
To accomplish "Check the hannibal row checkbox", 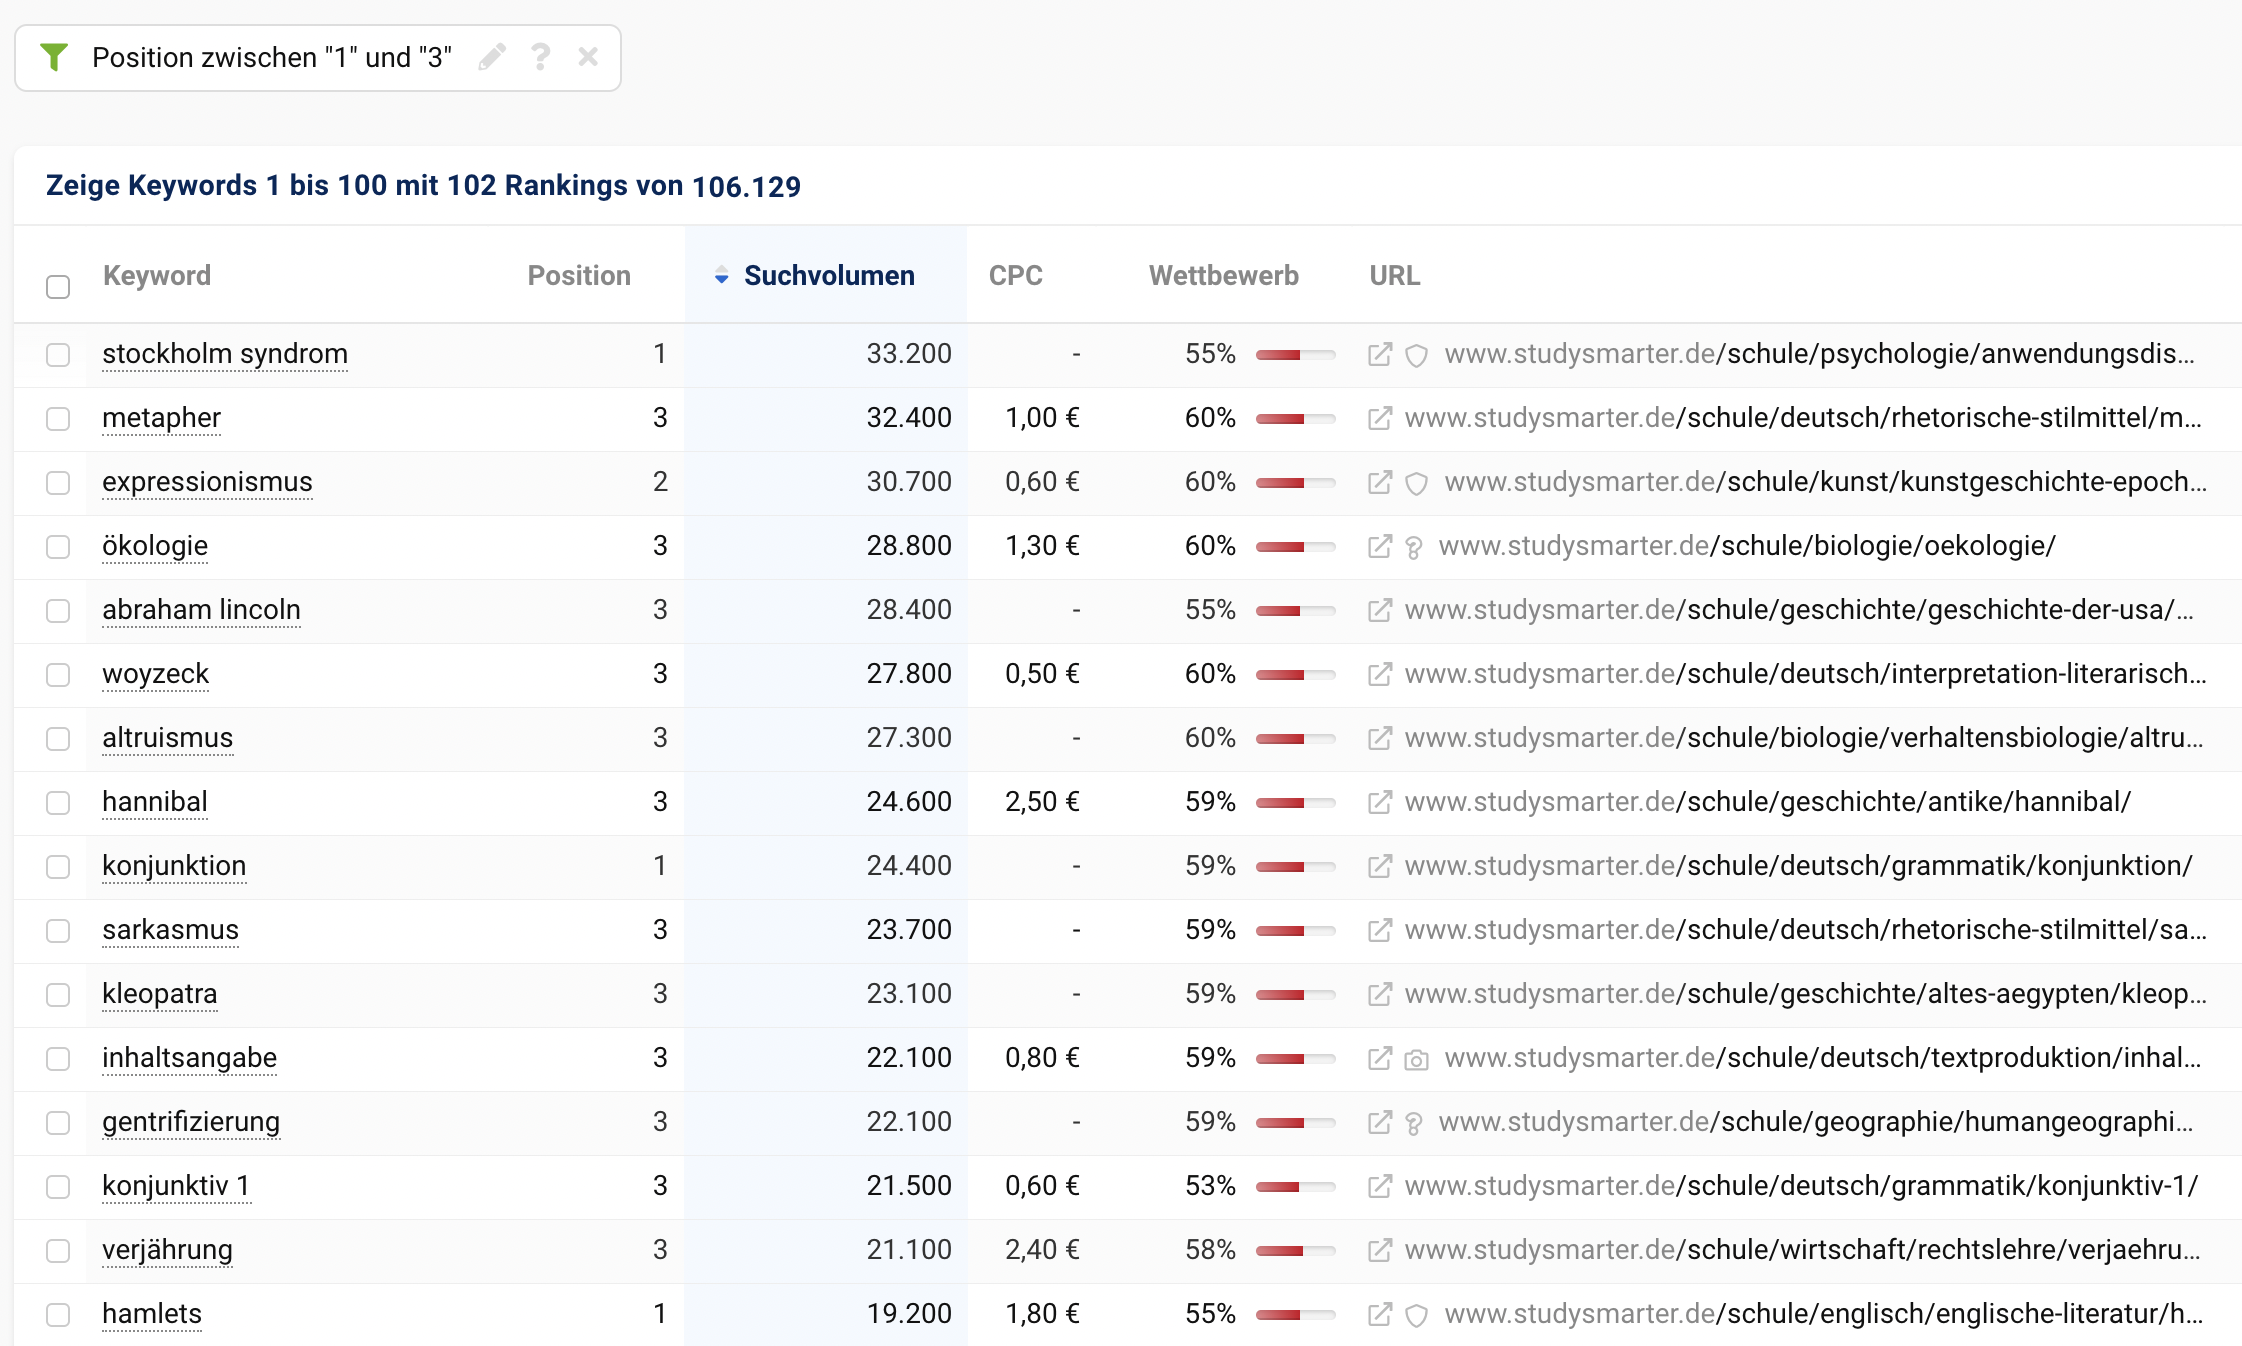I will [x=58, y=803].
